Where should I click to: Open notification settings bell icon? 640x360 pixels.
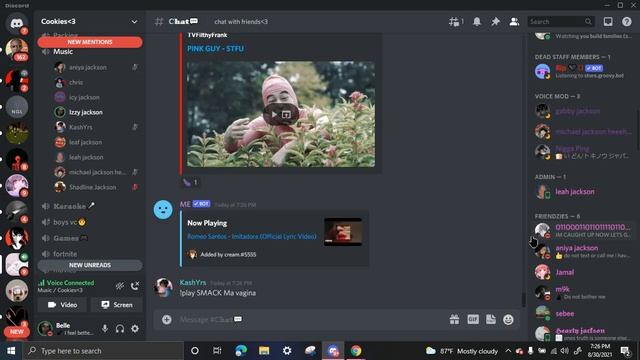pos(476,22)
